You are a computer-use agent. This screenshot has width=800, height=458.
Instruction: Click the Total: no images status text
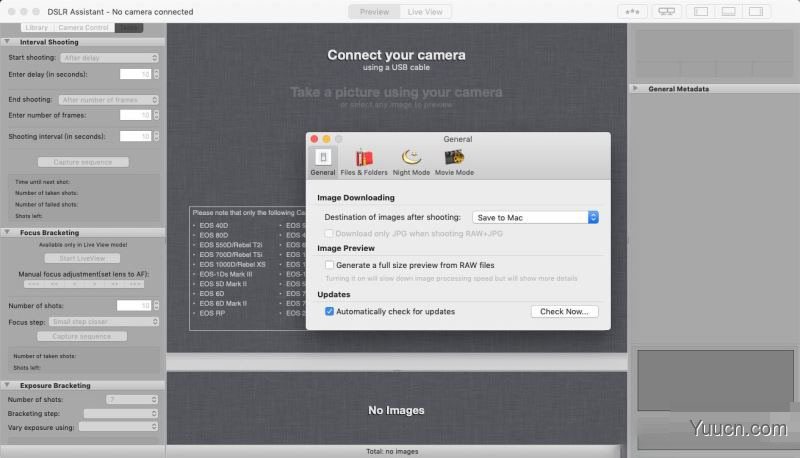click(392, 451)
